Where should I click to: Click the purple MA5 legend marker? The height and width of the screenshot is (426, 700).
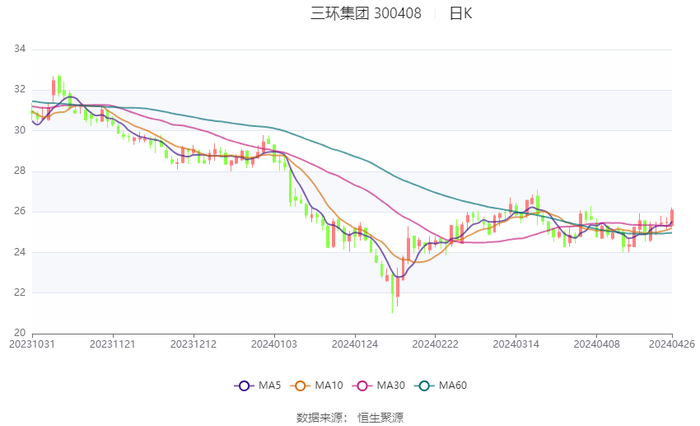(x=243, y=385)
